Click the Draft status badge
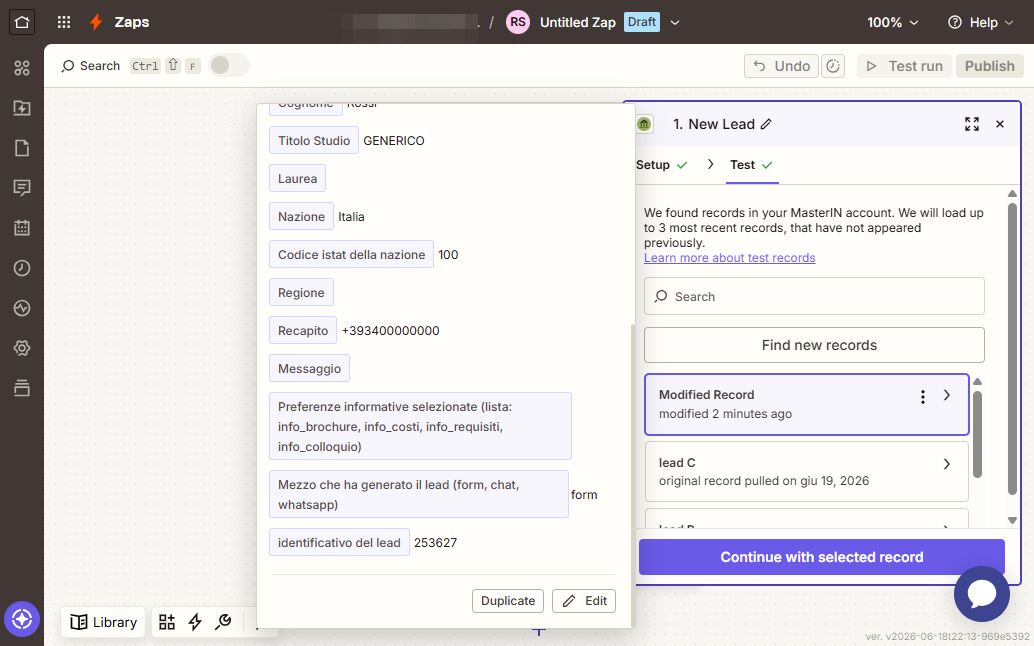Image resolution: width=1034 pixels, height=646 pixels. (642, 22)
